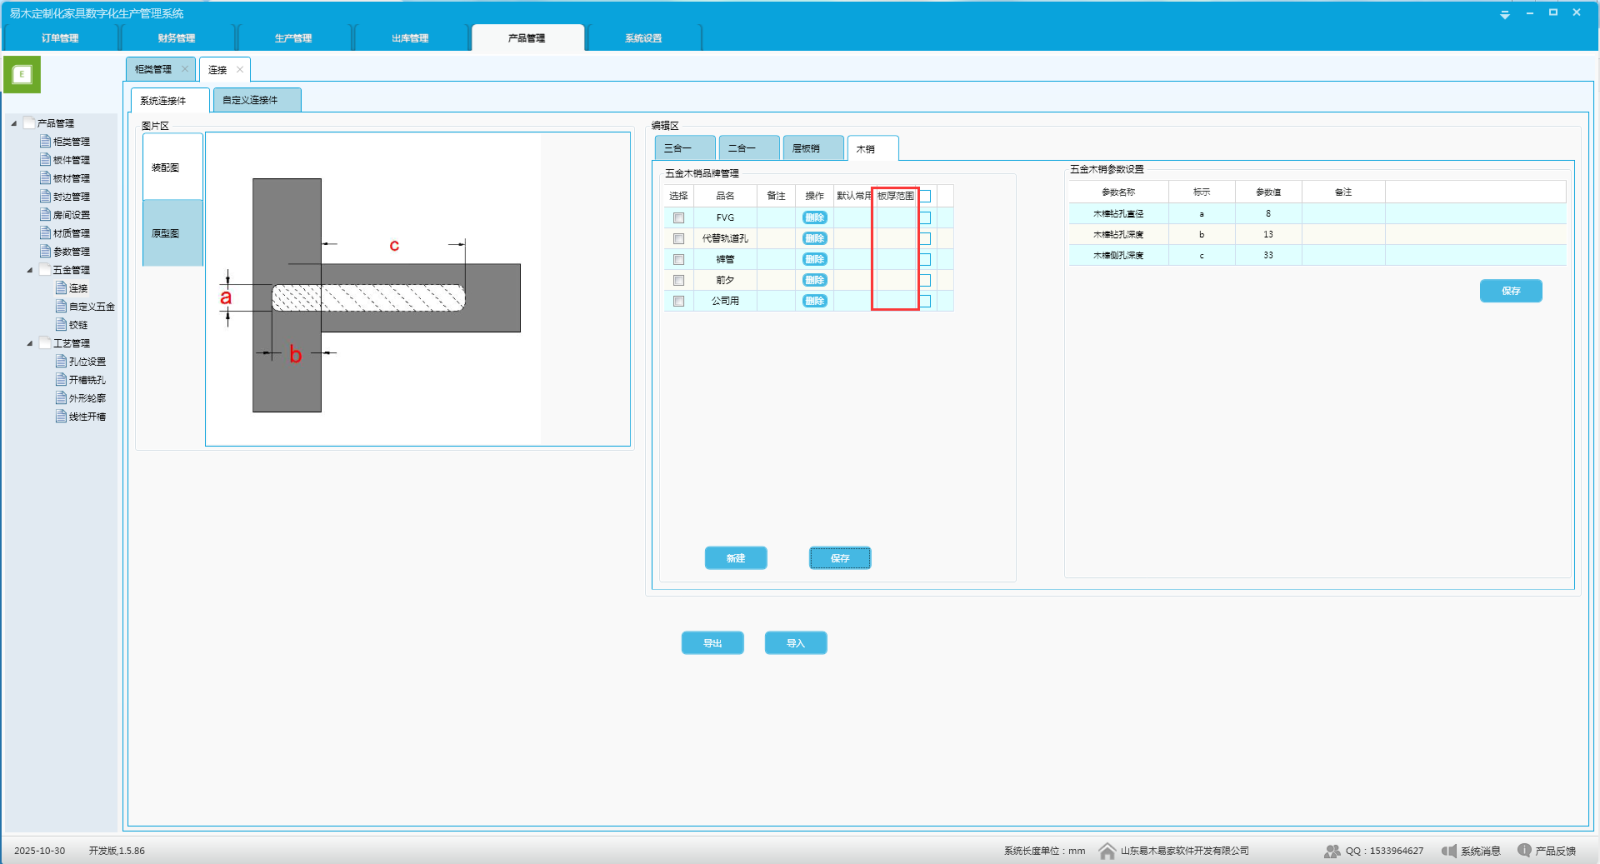
Task: Click the product feedback bubble icon
Action: point(1524,850)
